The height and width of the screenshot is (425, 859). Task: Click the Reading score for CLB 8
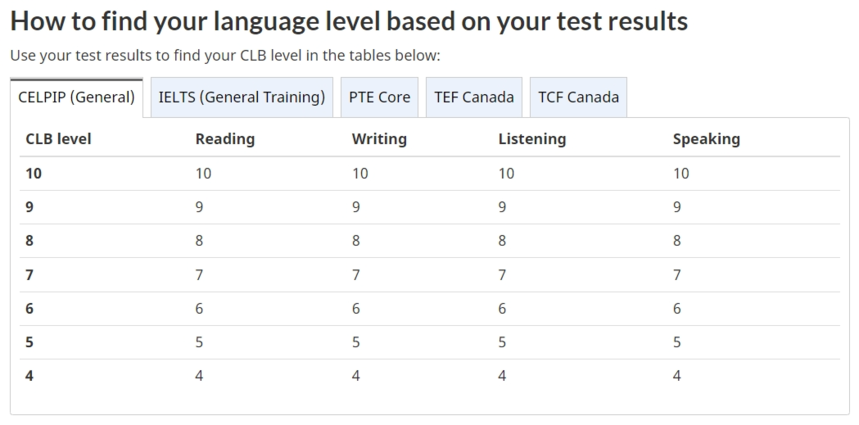pos(200,241)
